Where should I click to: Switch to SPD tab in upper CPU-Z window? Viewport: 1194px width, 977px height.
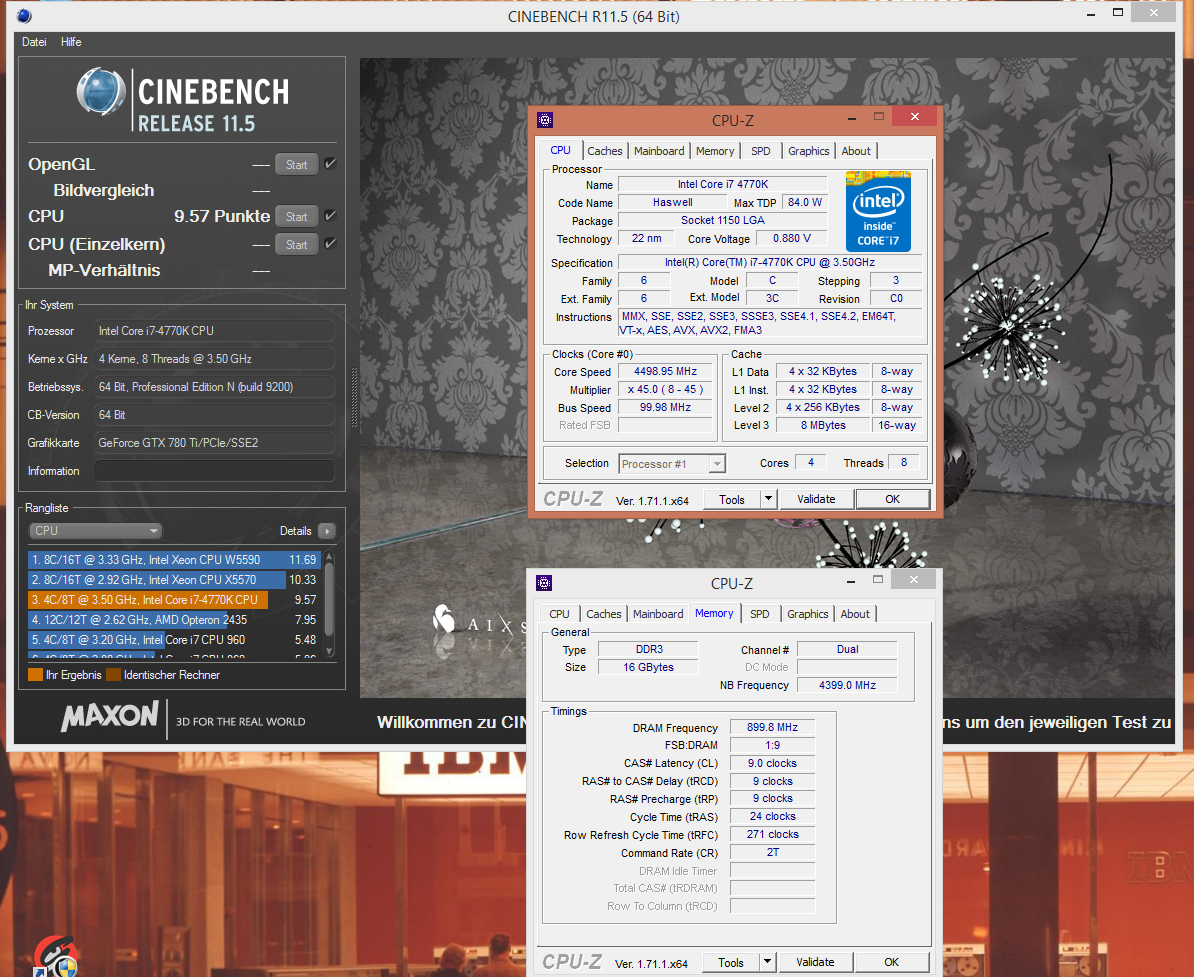coord(761,151)
